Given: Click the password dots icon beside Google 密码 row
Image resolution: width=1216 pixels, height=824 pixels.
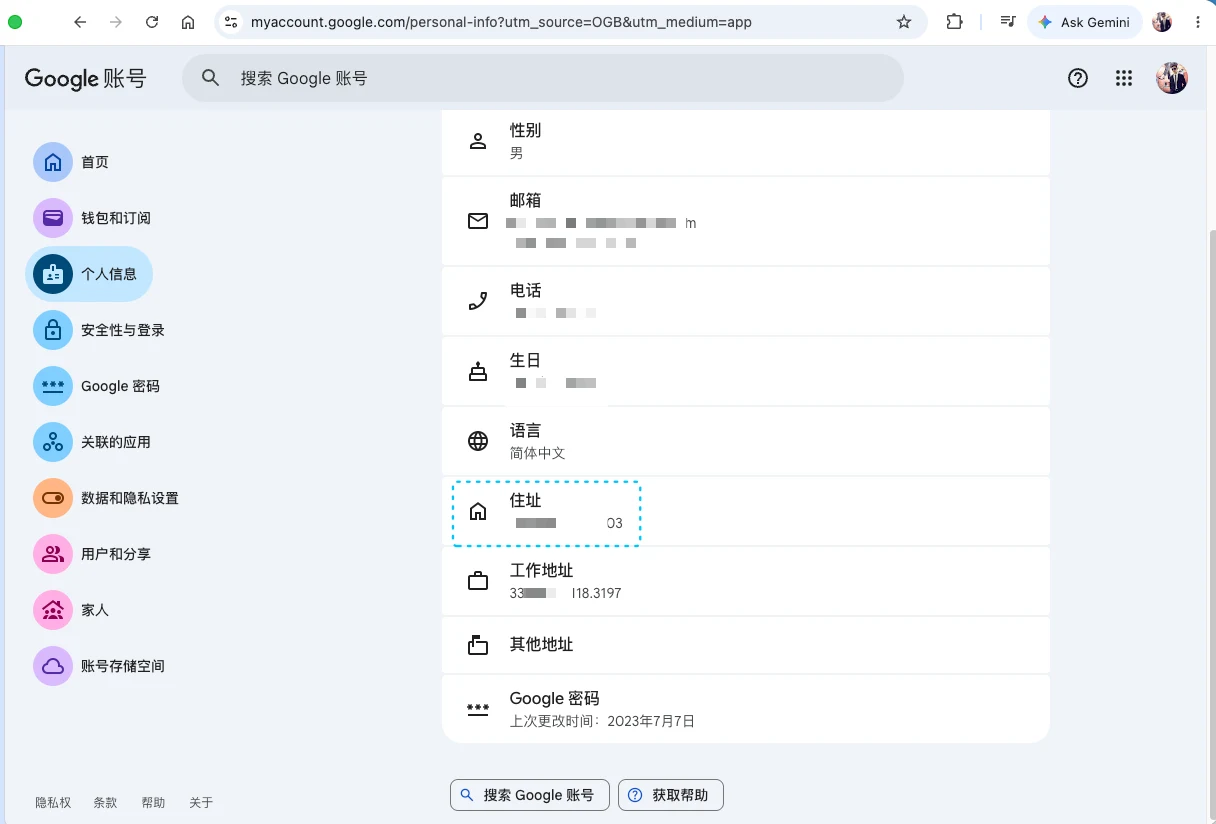Looking at the screenshot, I should [x=478, y=709].
